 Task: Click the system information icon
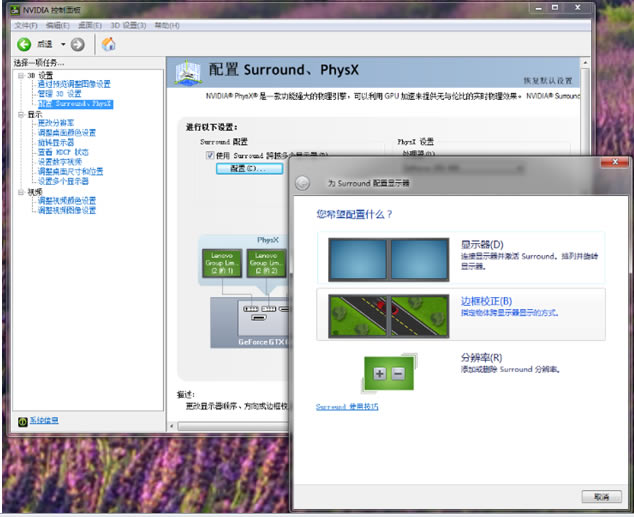tap(23, 422)
